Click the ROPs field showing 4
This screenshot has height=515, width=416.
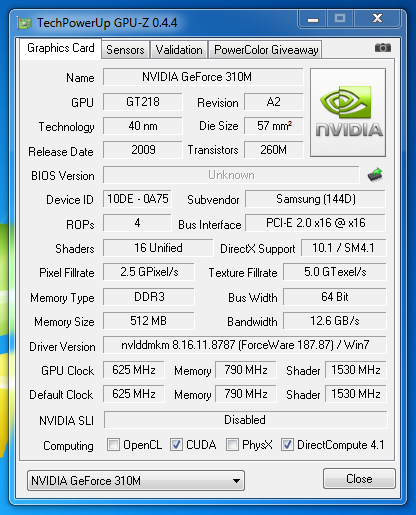coord(137,223)
